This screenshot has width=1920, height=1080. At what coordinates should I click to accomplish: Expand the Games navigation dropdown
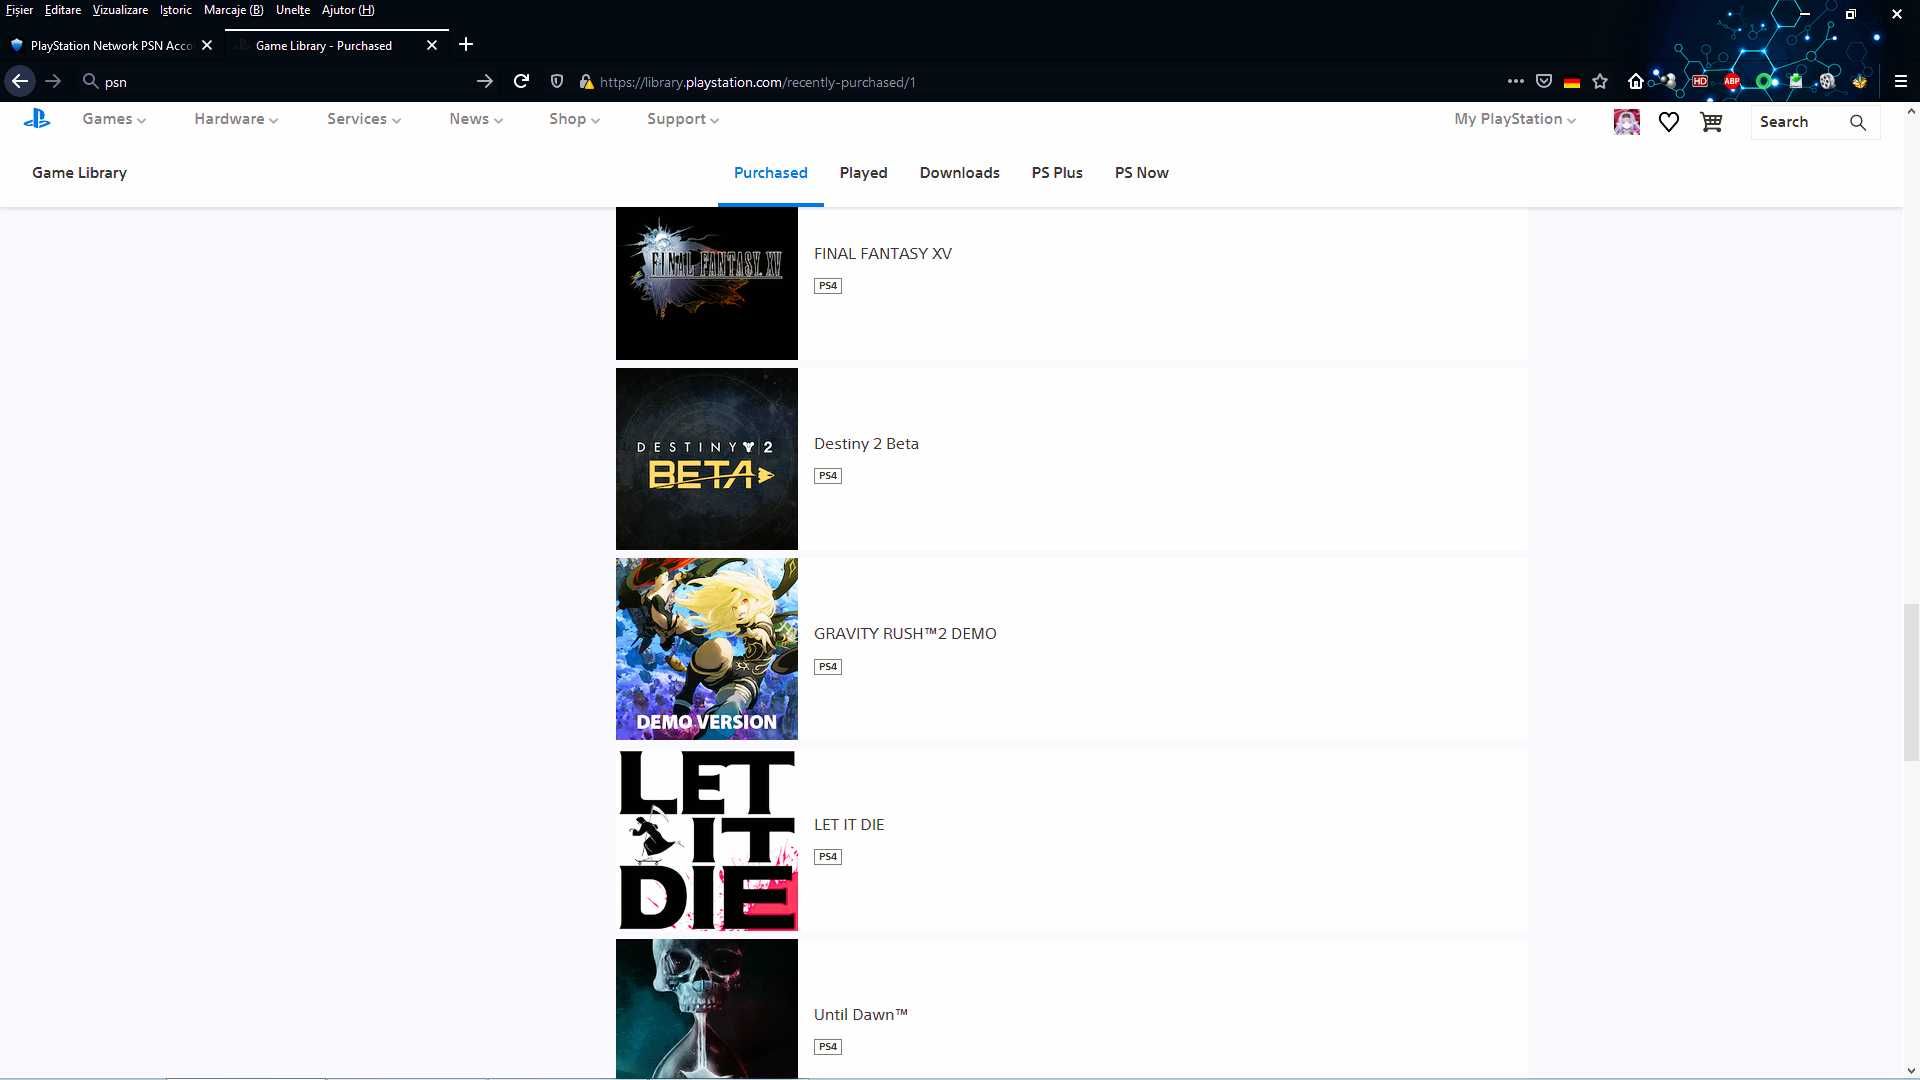[112, 119]
